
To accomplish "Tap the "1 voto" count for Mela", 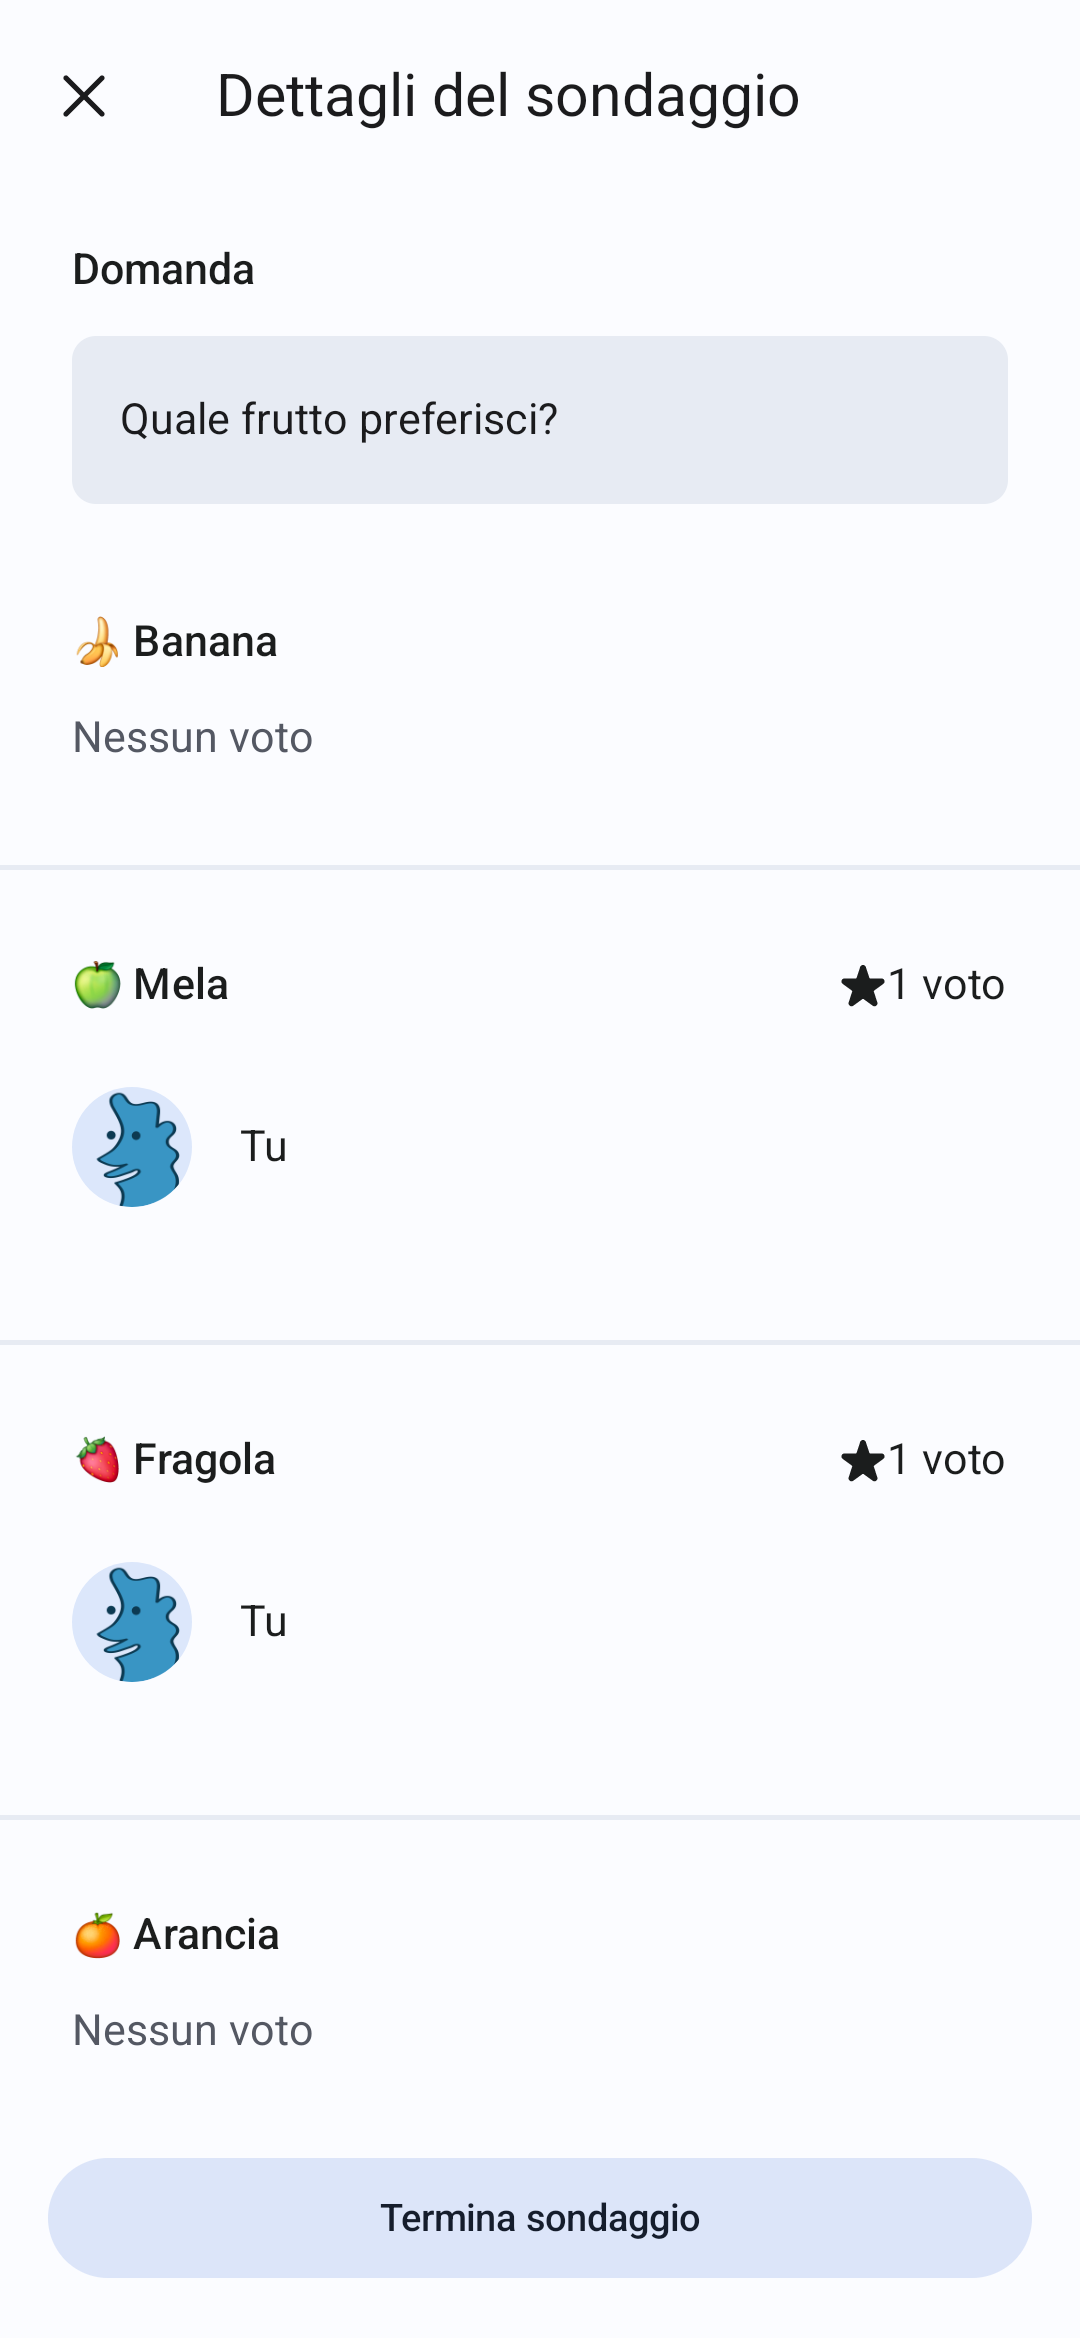I will coord(946,985).
